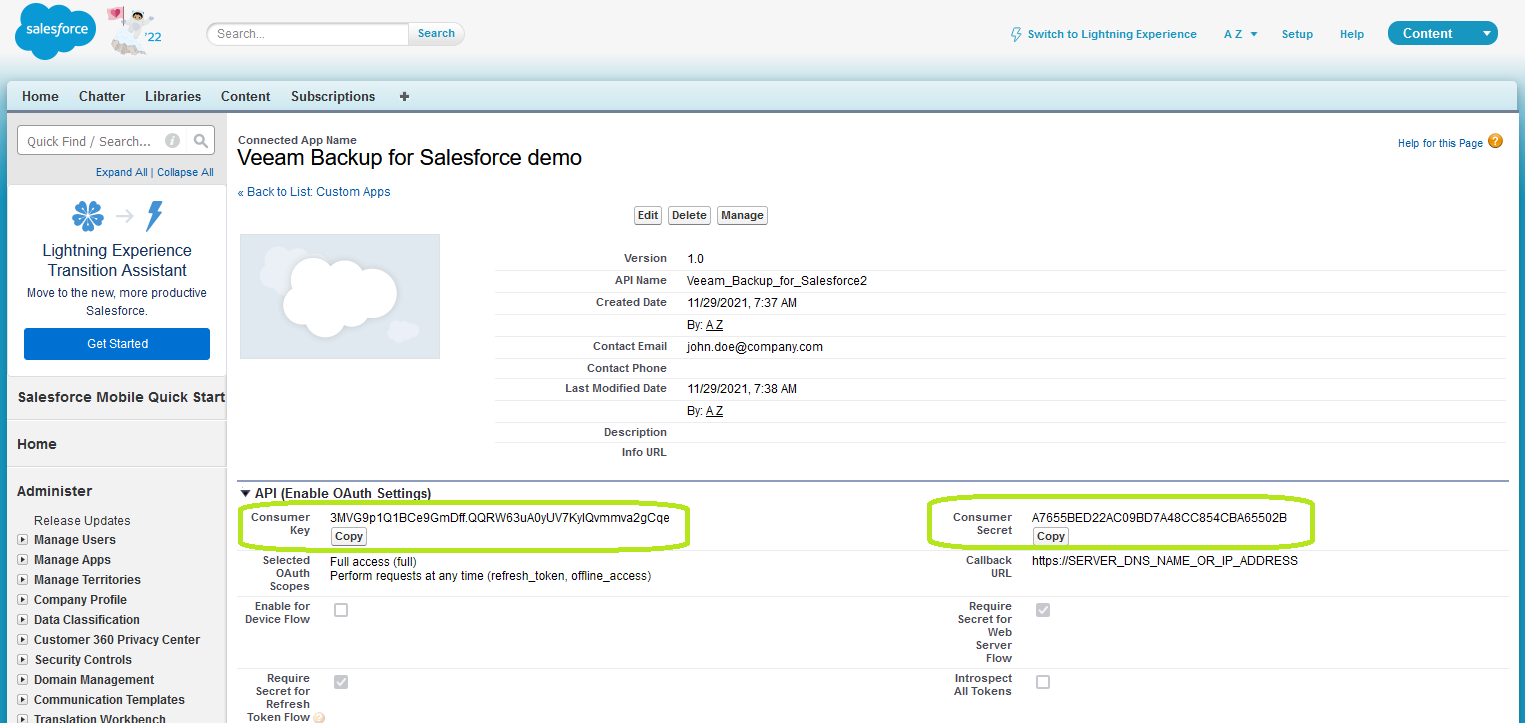Expand the Manage Users tree node

(23, 540)
